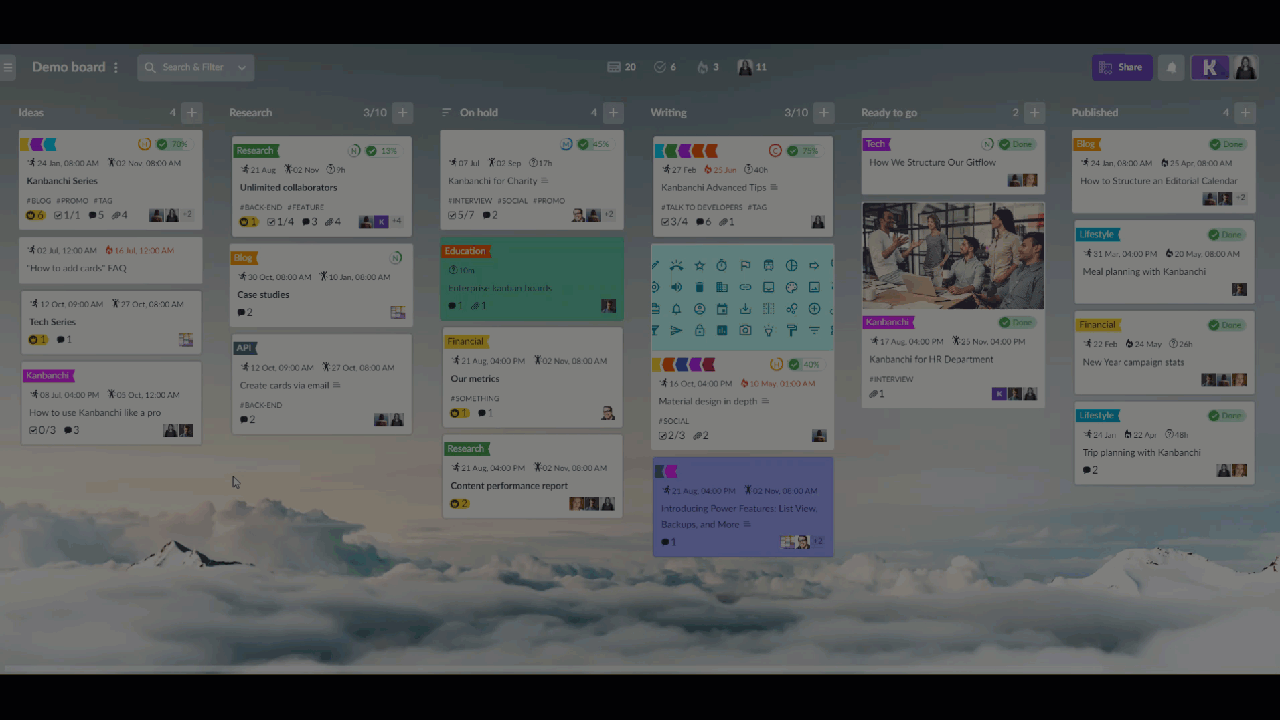Add a card to the Research list
Screen dimensions: 1280x720
pos(402,113)
